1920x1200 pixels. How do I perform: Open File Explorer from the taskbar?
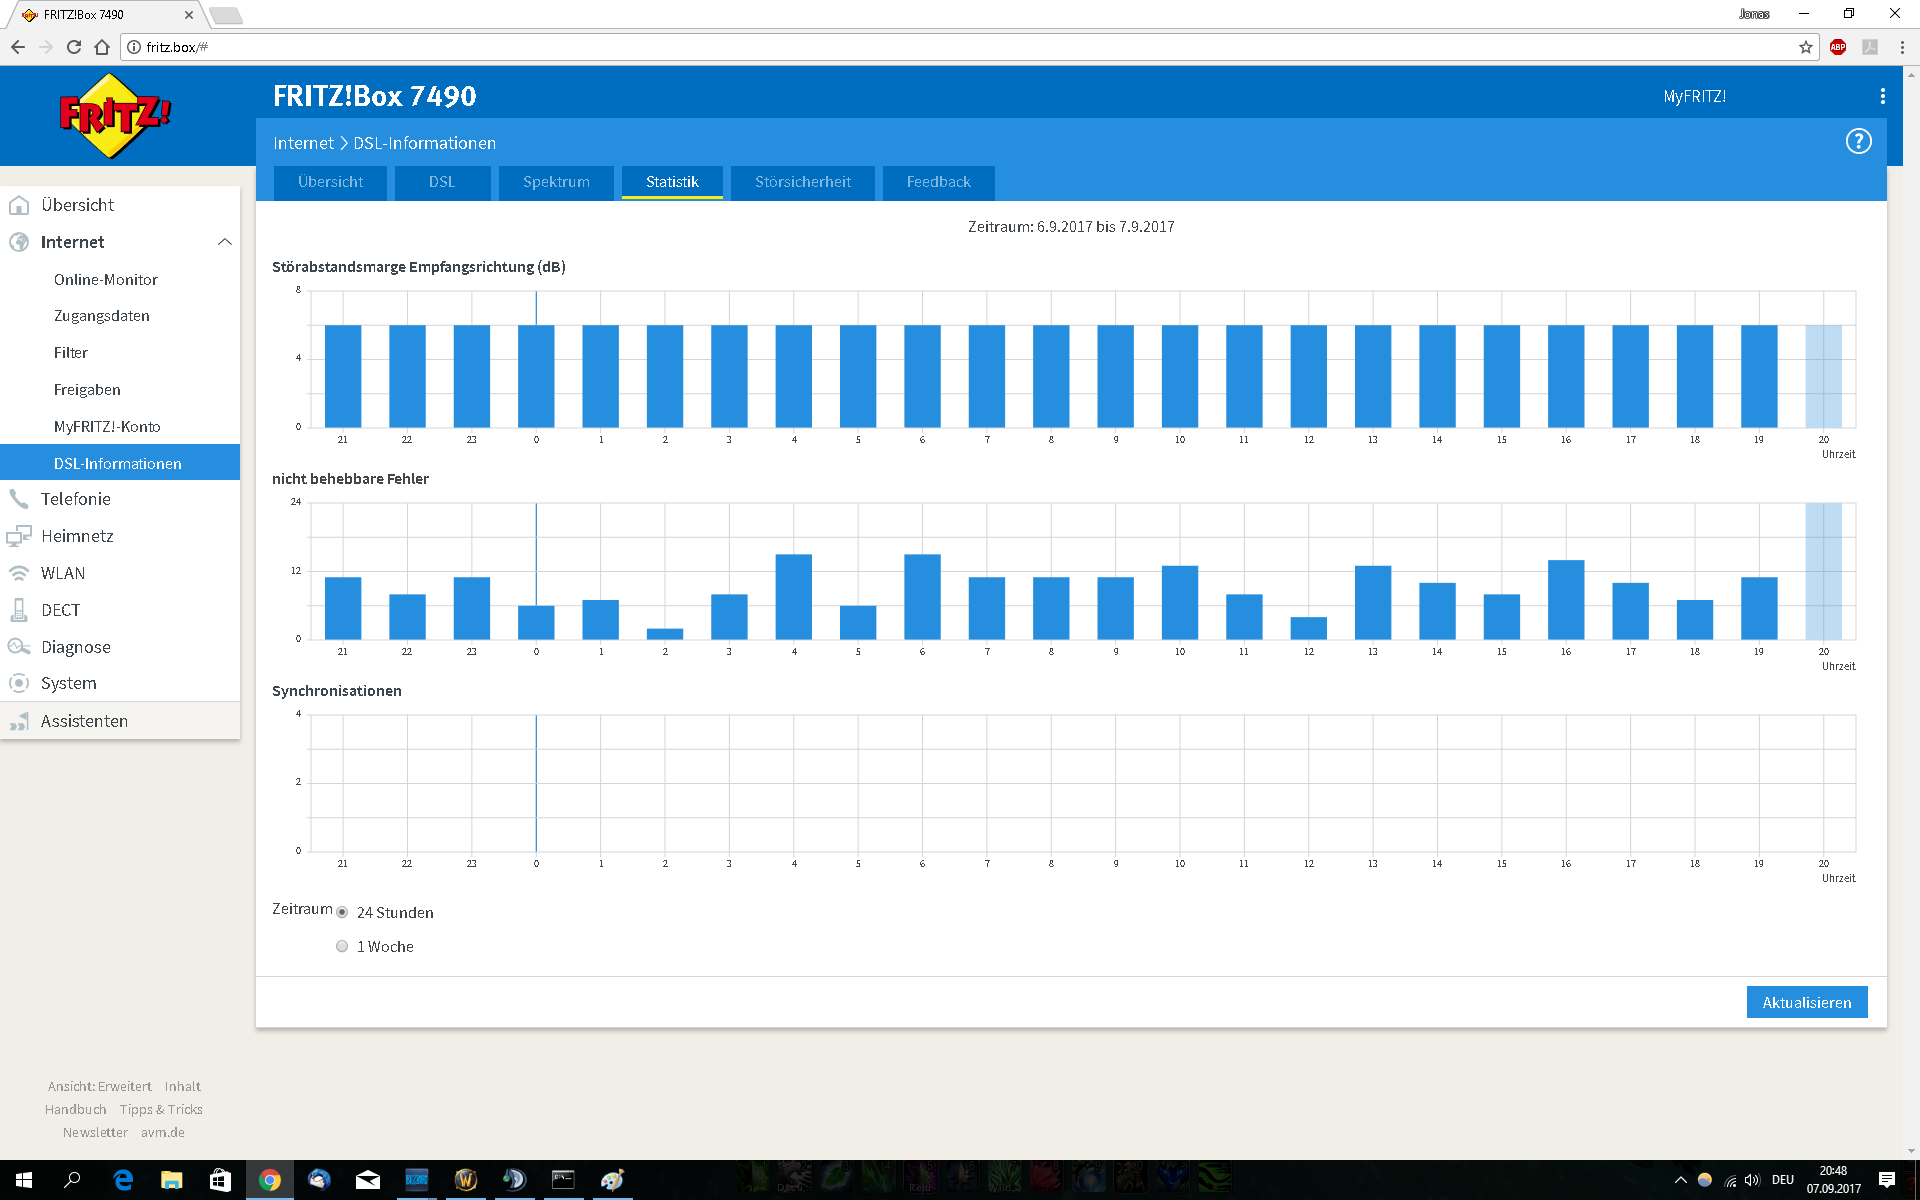(172, 1180)
